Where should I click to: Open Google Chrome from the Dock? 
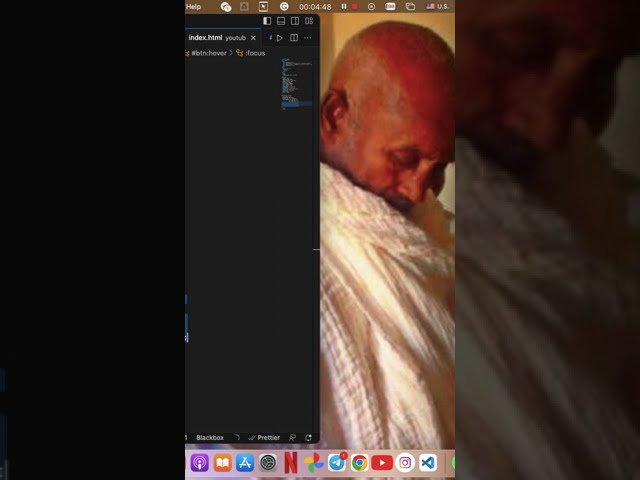point(359,463)
